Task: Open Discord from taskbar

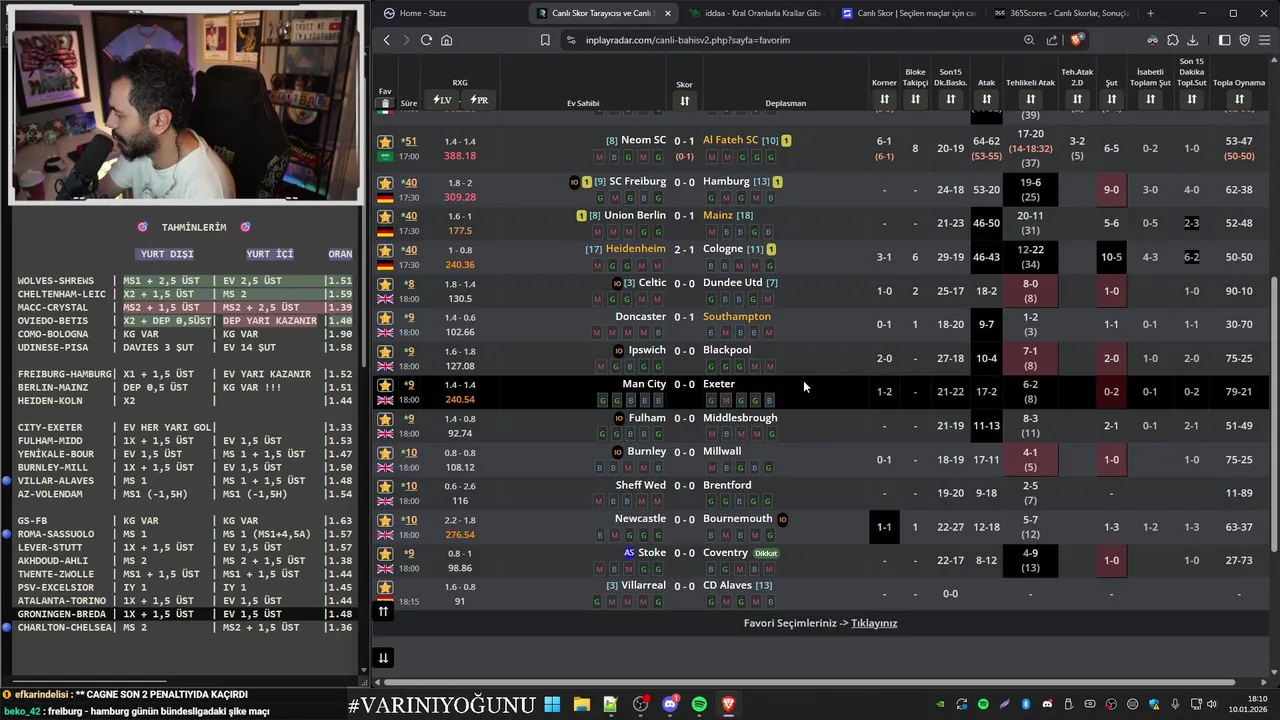Action: click(670, 705)
